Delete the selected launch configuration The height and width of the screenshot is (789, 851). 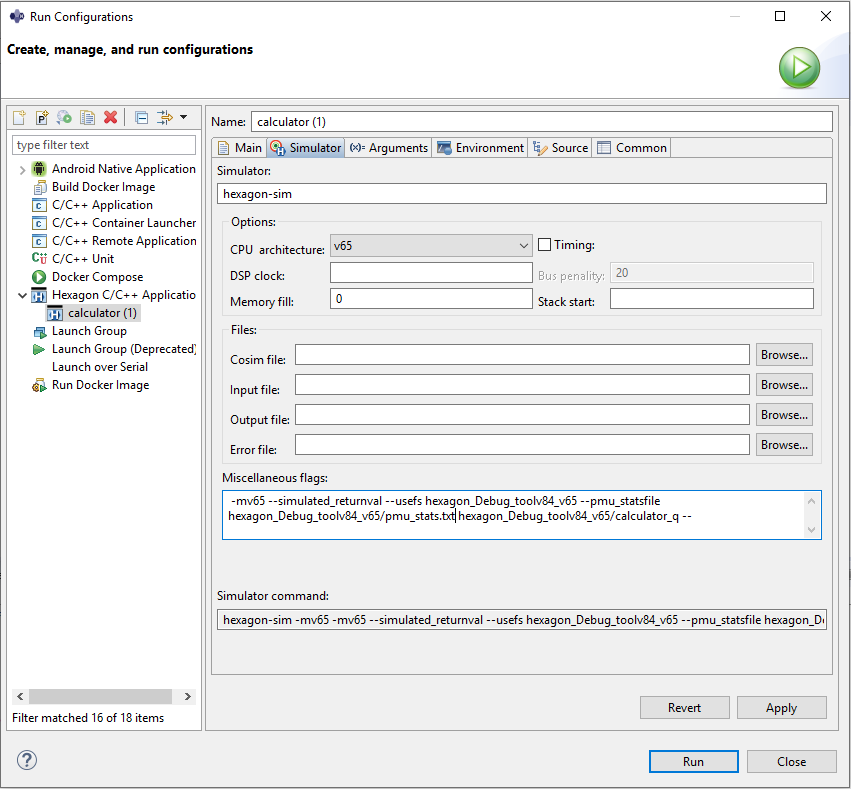click(111, 117)
